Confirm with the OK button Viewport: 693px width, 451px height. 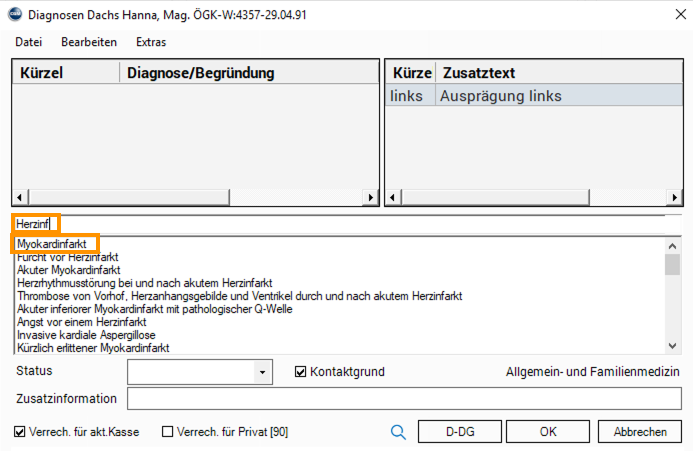tap(548, 432)
